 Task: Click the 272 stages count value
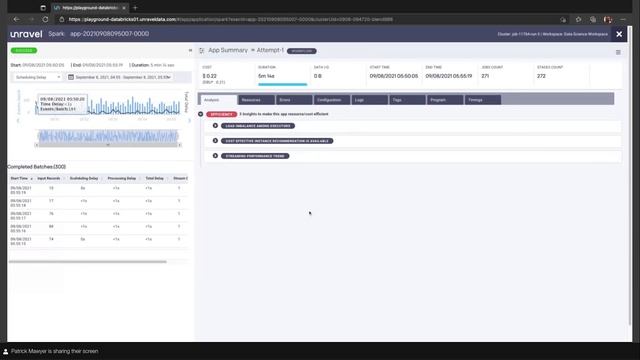541,76
